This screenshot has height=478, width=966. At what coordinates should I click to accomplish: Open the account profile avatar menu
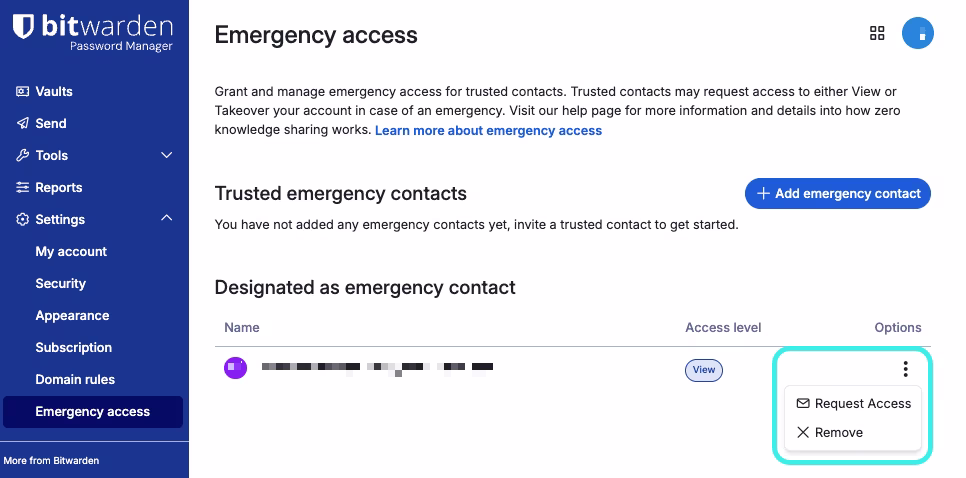(917, 33)
